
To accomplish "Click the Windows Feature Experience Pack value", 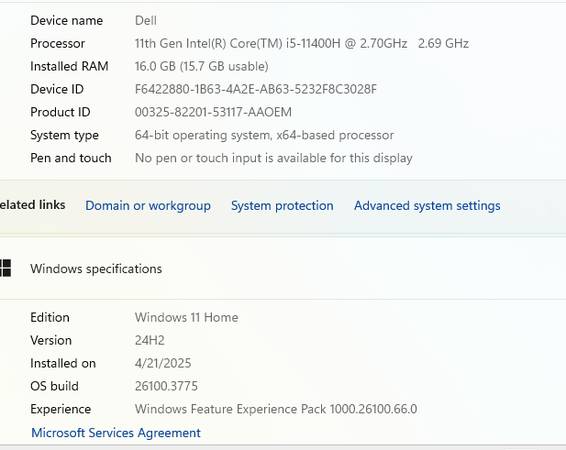I will pyautogui.click(x=276, y=409).
